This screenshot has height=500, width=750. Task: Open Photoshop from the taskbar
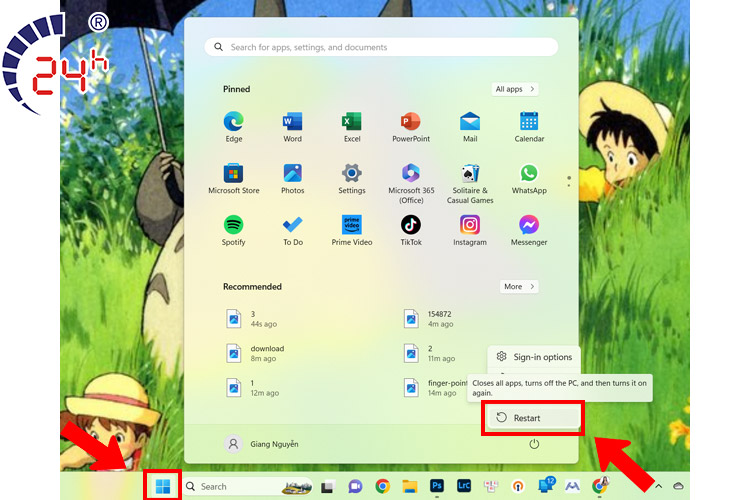437,486
